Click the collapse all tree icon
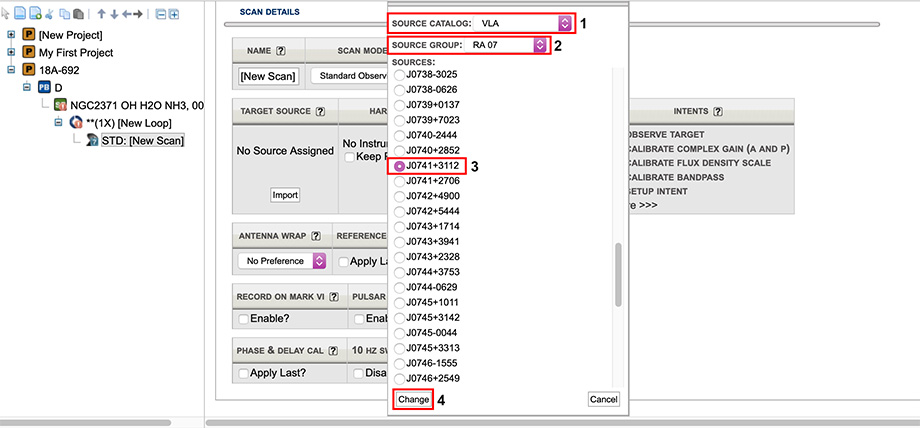 [x=158, y=14]
